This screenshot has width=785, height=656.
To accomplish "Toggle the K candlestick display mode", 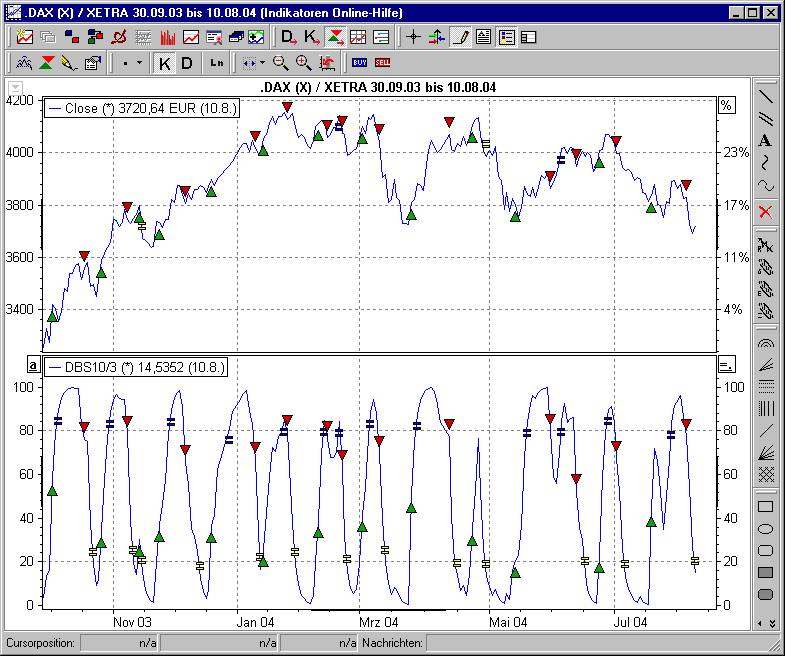I will [x=165, y=63].
